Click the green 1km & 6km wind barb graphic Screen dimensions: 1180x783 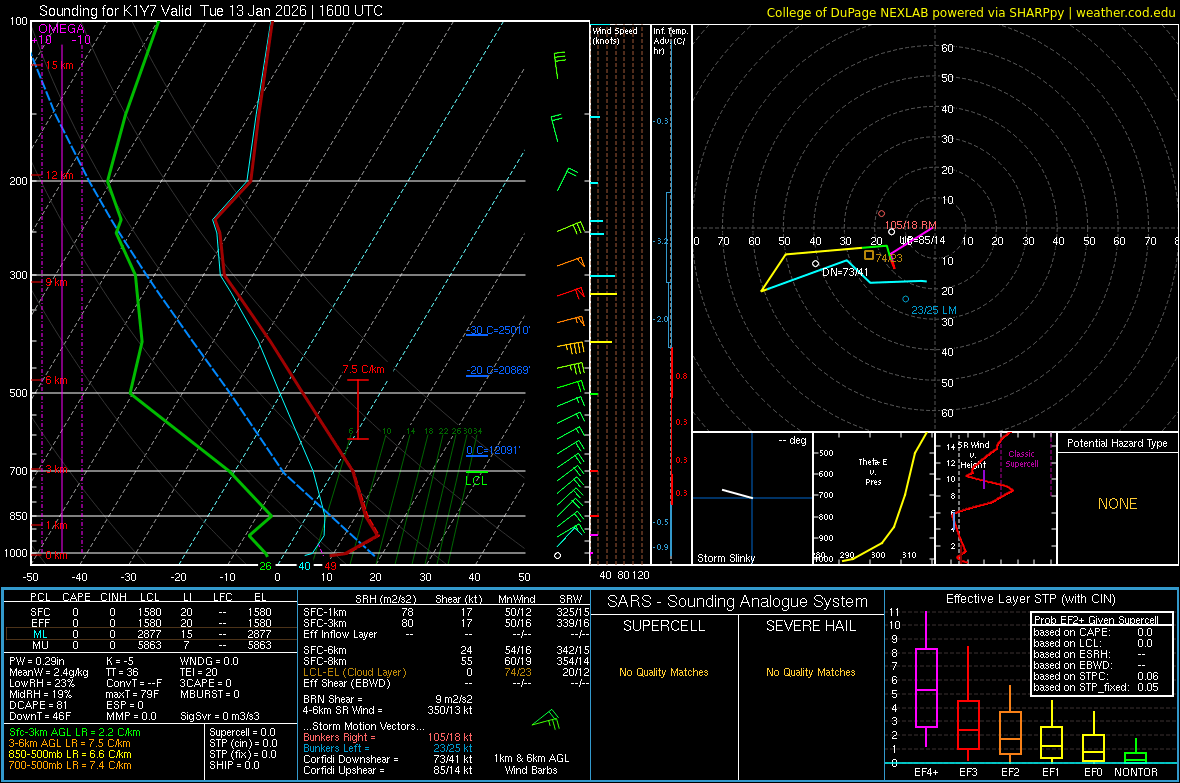click(547, 720)
